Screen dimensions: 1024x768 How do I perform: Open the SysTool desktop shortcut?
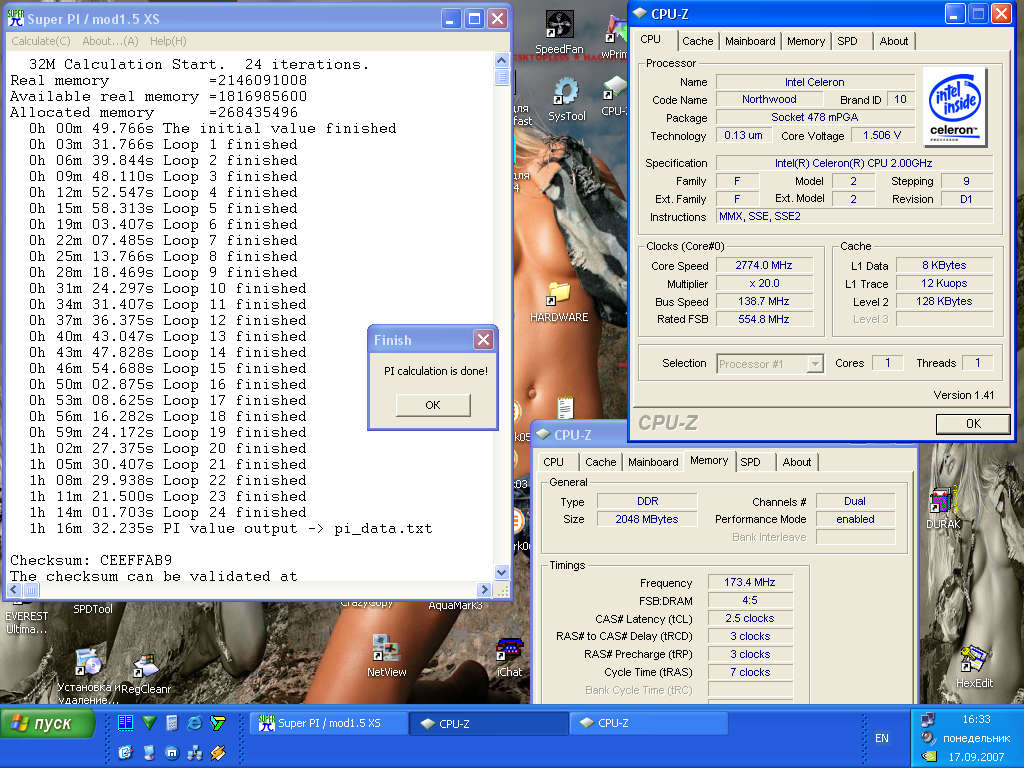[x=566, y=99]
